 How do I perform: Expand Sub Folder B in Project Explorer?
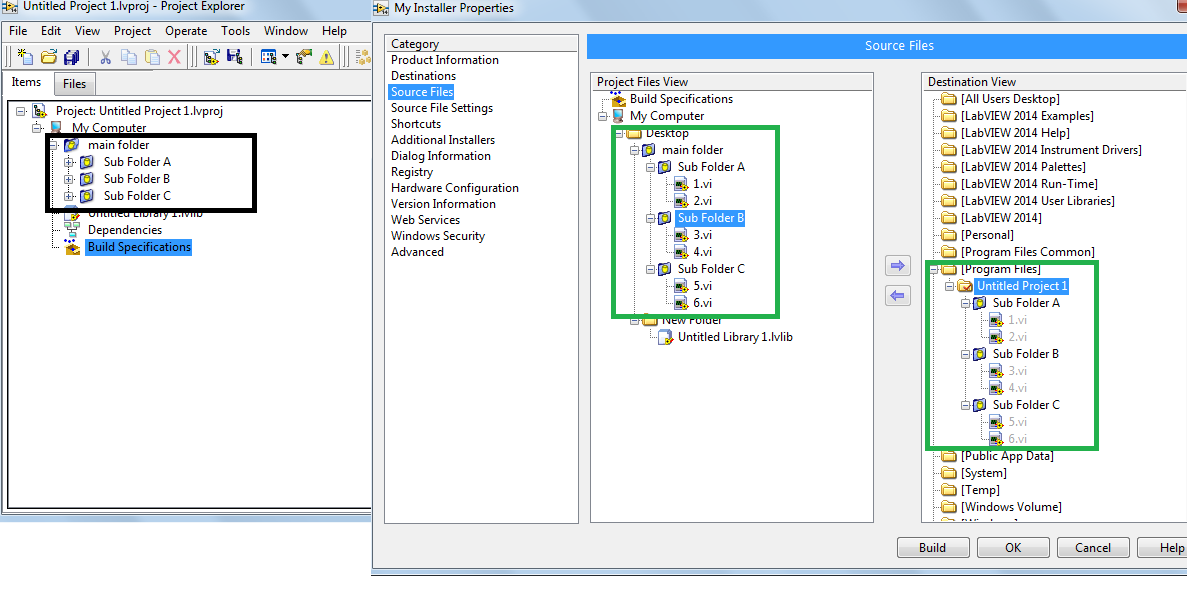(69, 179)
